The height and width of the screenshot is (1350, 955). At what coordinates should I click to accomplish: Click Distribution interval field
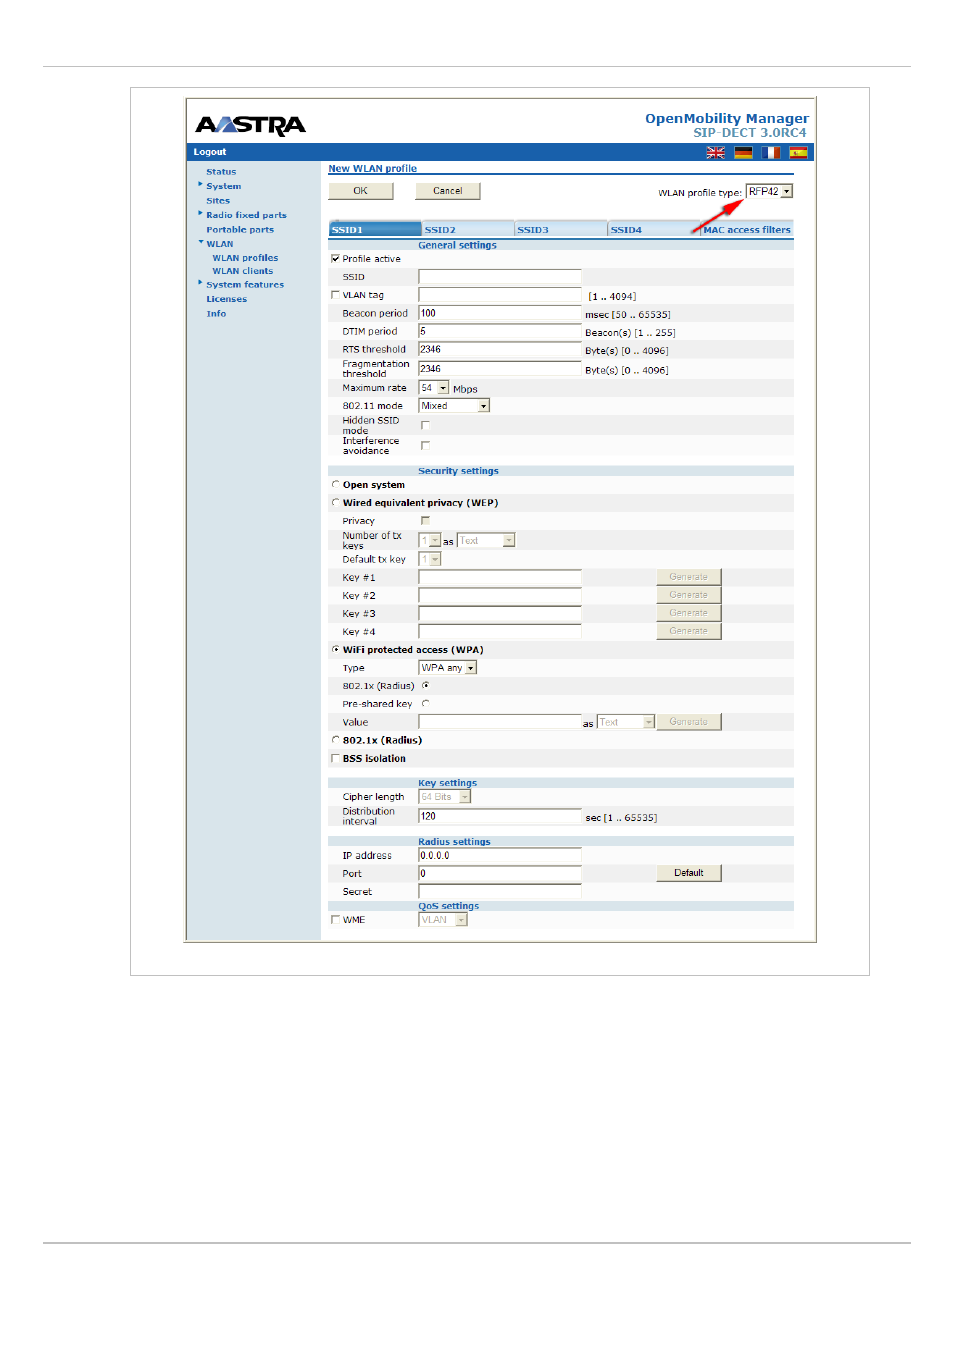tap(500, 816)
